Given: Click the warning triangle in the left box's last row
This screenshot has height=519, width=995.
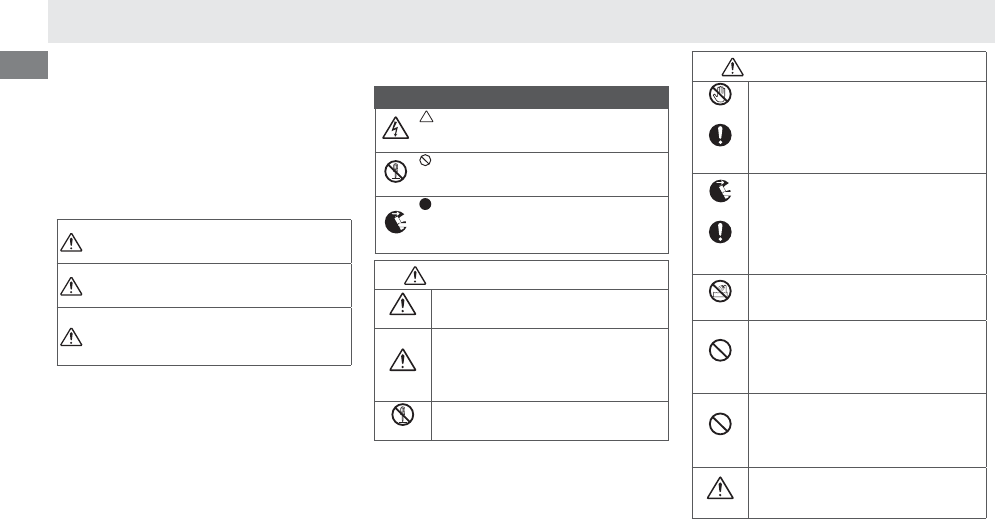Looking at the screenshot, I should pyautogui.click(x=70, y=336).
